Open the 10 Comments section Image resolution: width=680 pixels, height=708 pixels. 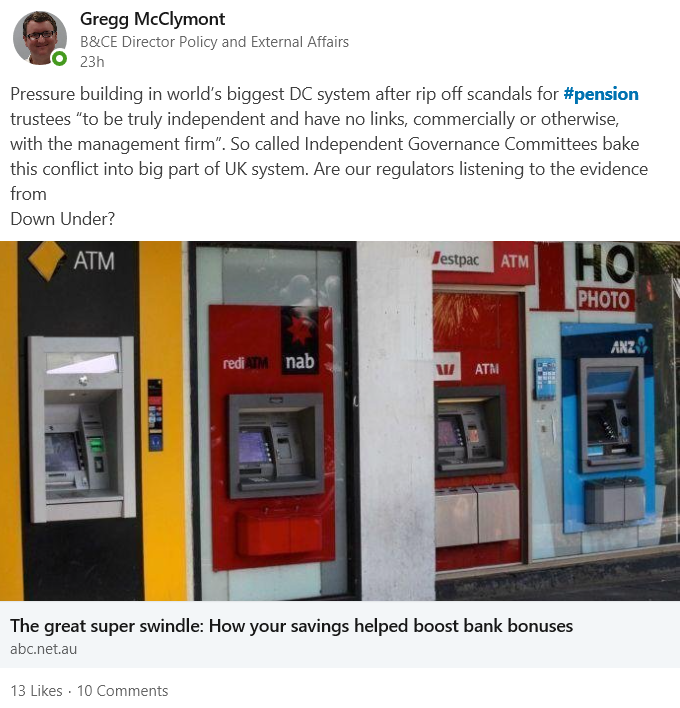tap(122, 690)
